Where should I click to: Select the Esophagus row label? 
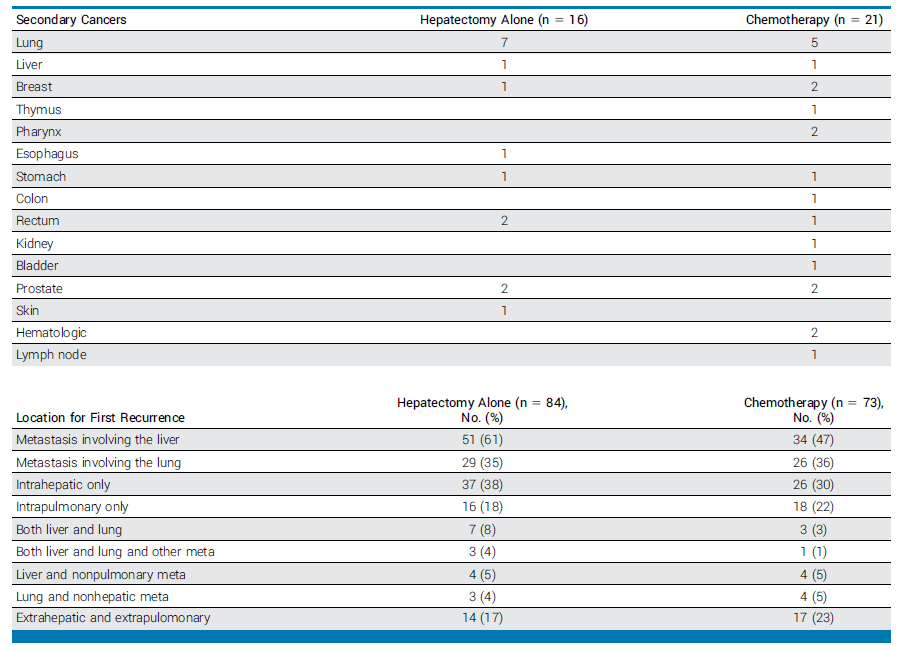(47, 154)
